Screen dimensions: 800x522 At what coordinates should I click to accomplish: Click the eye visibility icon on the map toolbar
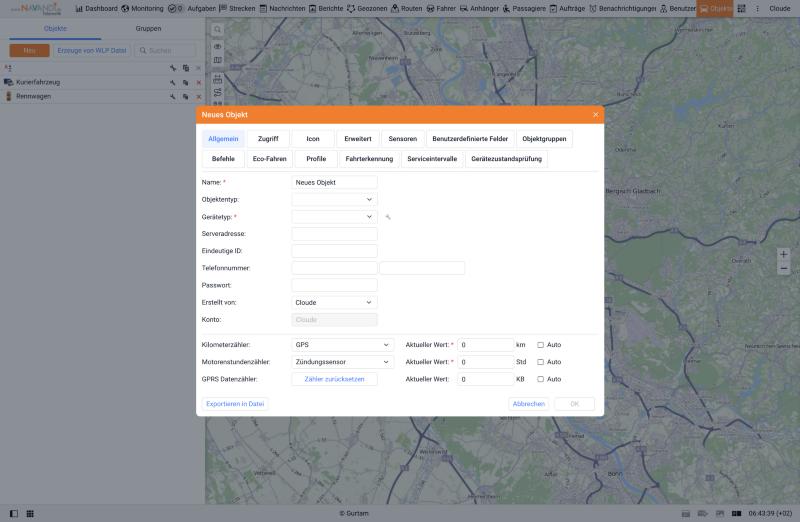pyautogui.click(x=217, y=46)
